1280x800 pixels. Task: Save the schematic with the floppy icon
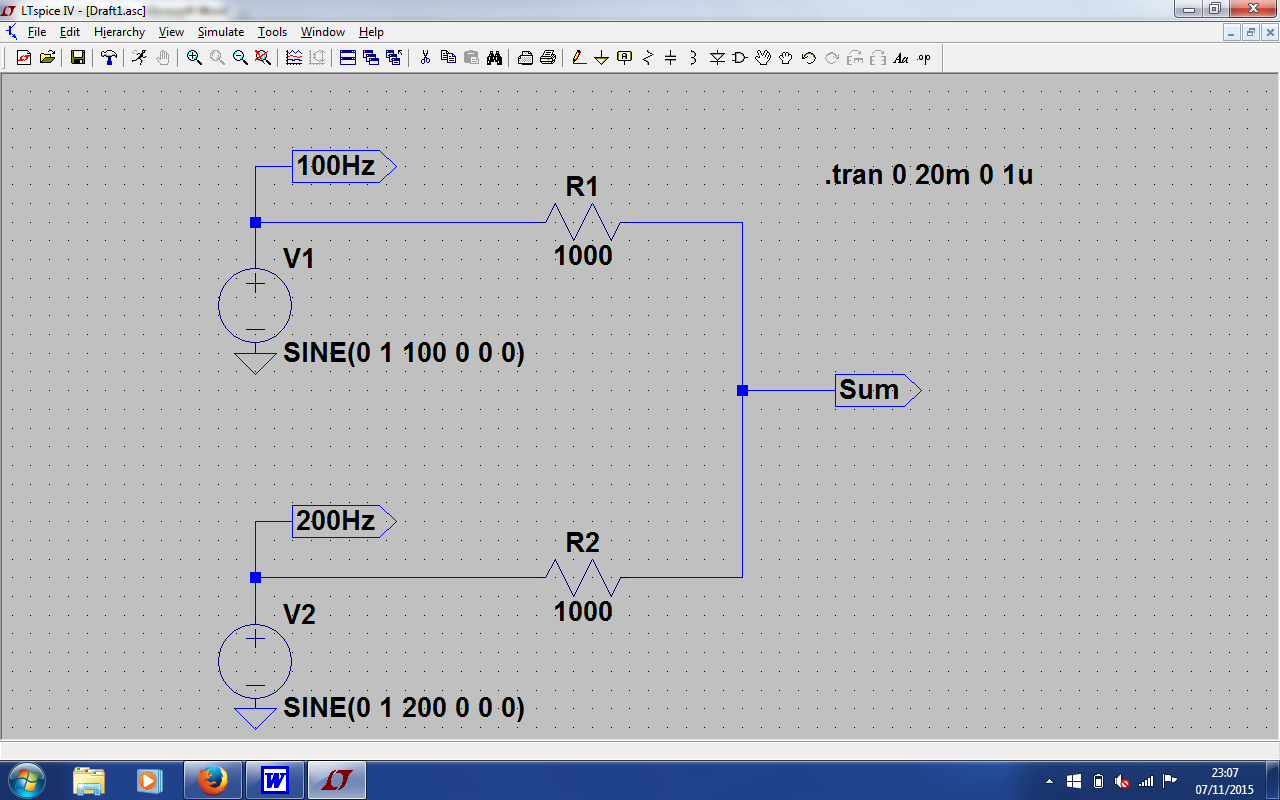coord(77,58)
